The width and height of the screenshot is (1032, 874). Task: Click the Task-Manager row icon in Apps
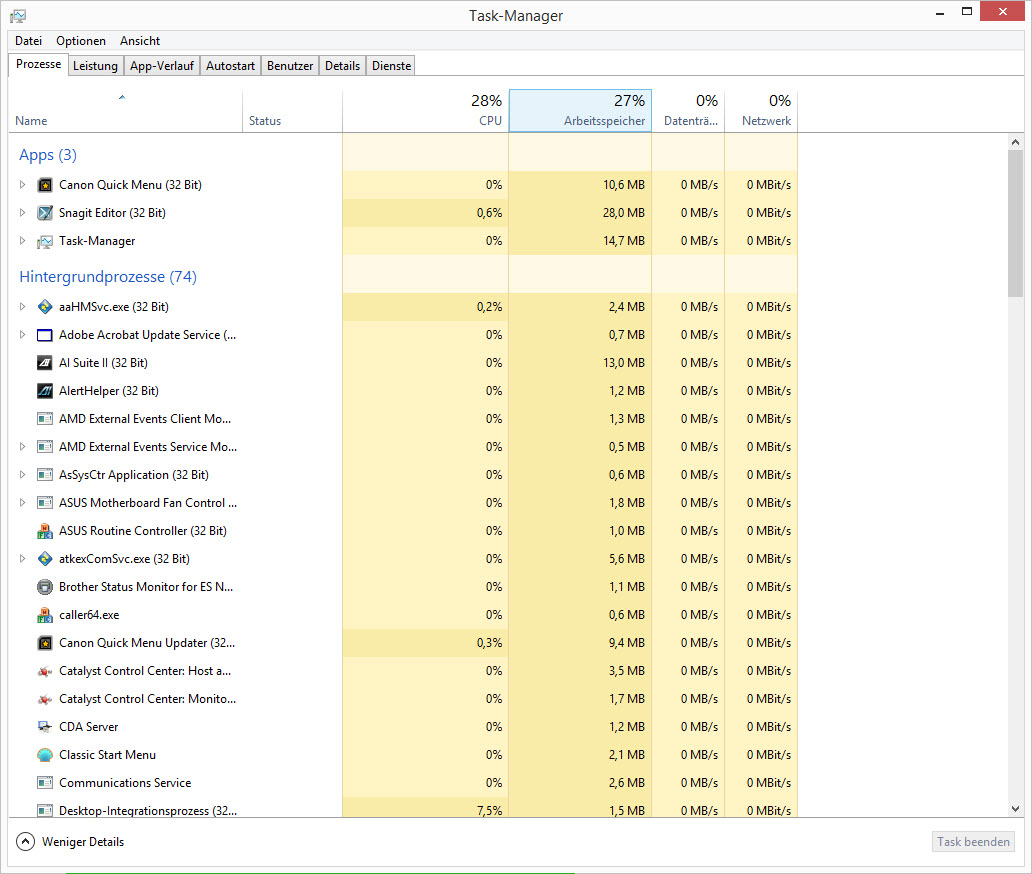tap(45, 242)
